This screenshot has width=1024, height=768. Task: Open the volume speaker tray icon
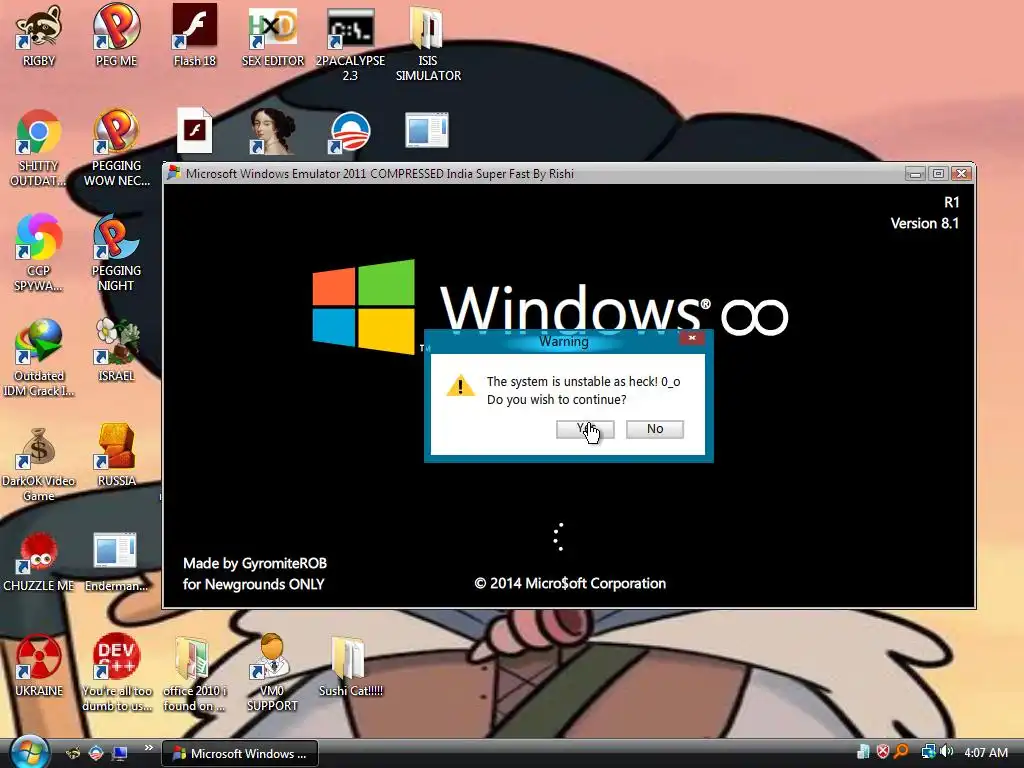(x=946, y=752)
